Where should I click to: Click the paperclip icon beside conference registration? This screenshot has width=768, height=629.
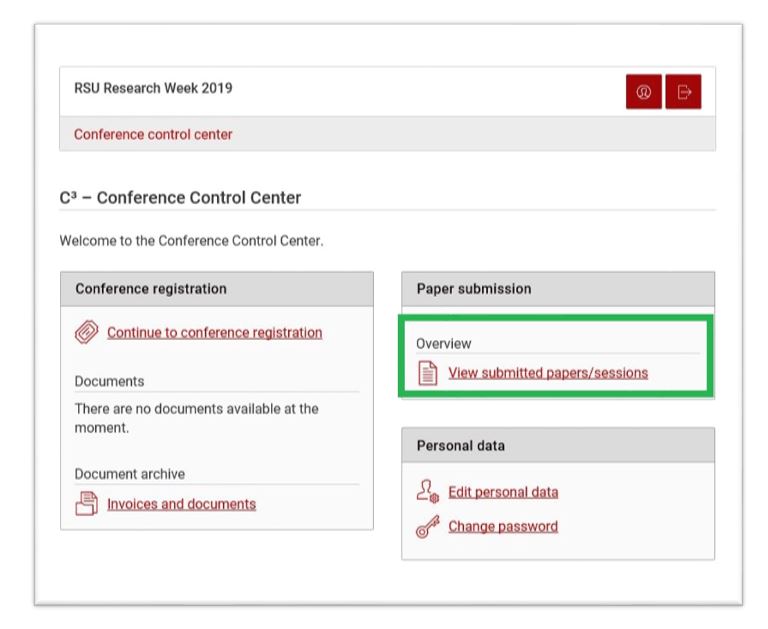tap(87, 333)
